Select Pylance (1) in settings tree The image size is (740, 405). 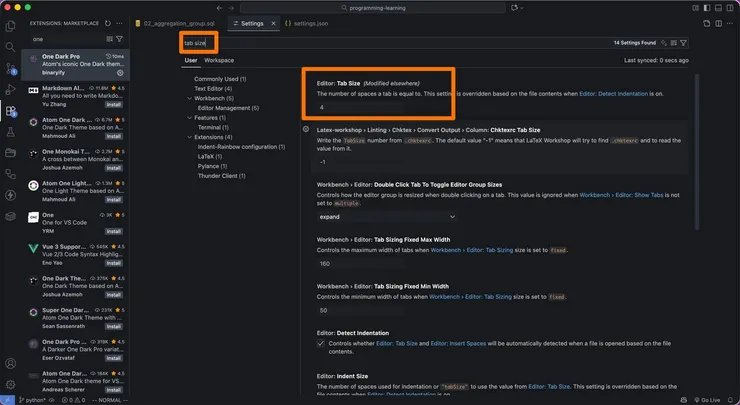click(x=212, y=166)
